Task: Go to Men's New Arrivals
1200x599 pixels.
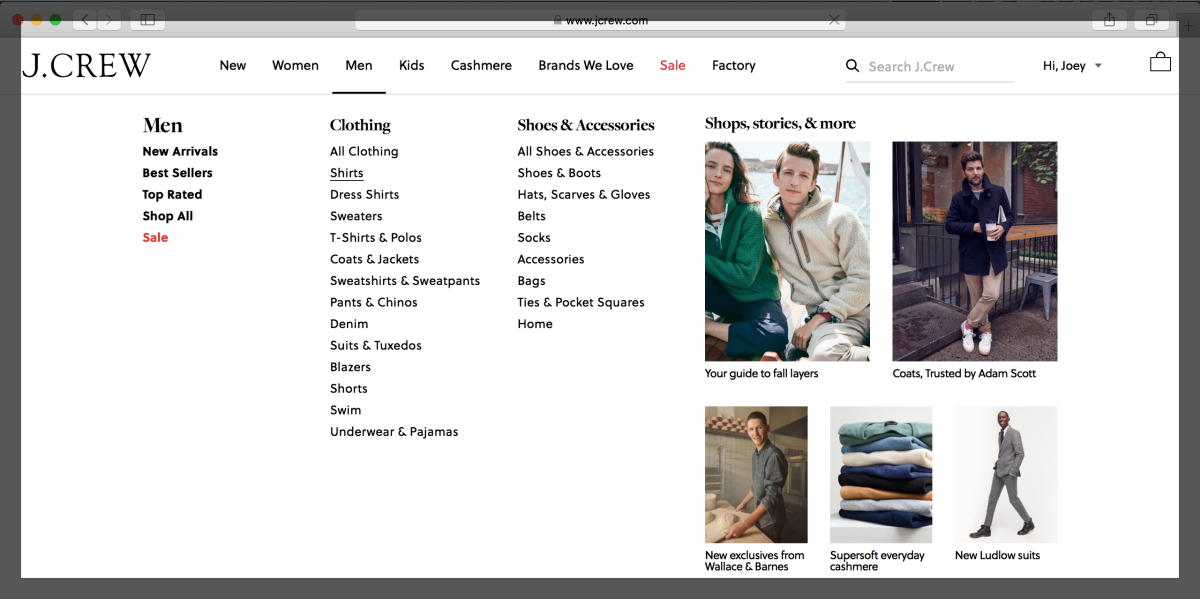Action: point(180,151)
